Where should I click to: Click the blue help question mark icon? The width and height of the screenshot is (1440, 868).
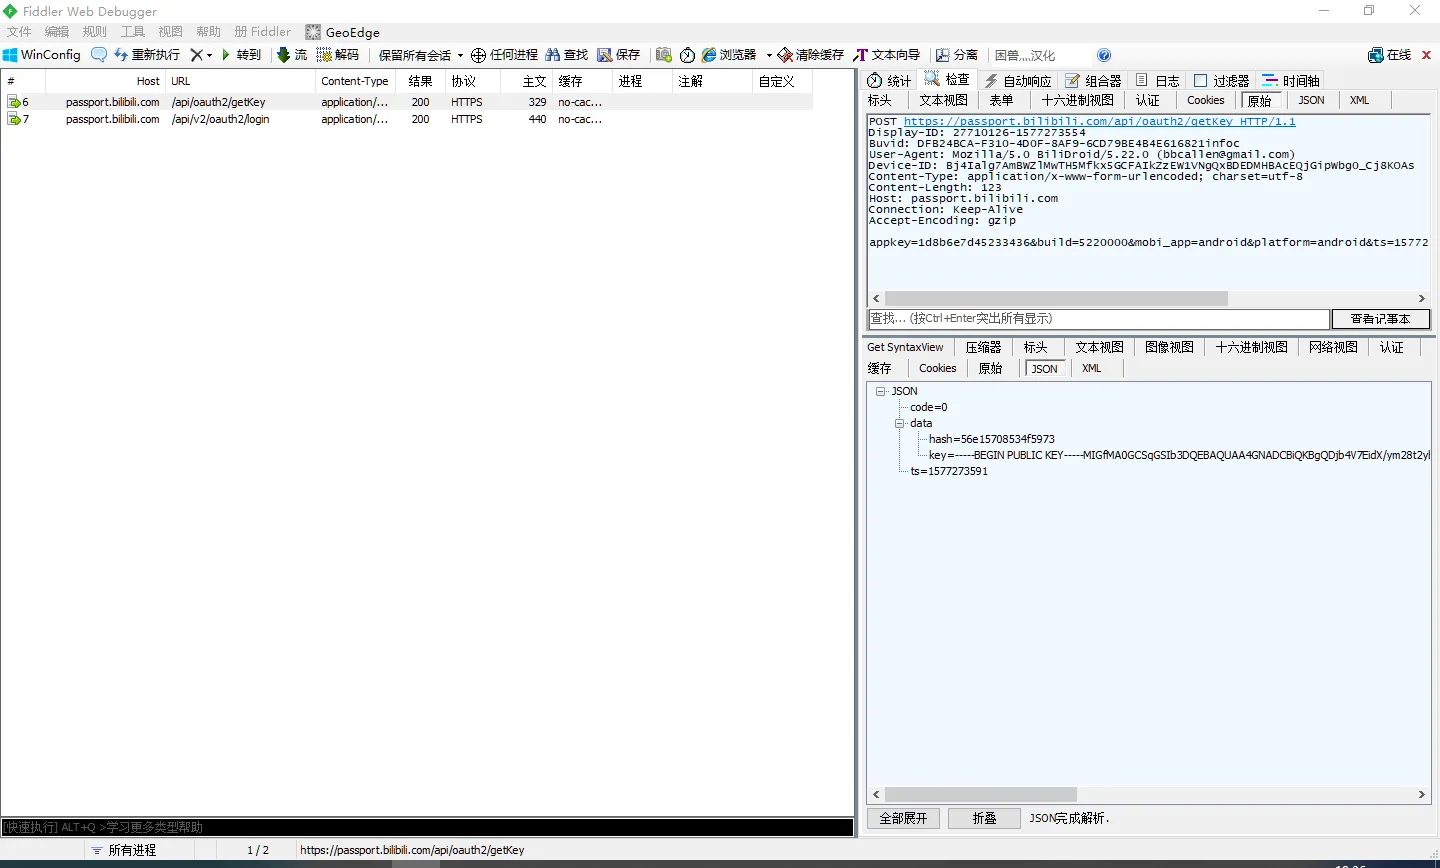tap(1104, 55)
